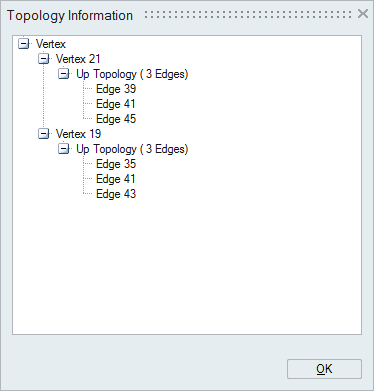Image resolution: width=374 pixels, height=391 pixels.
Task: Collapse the root Vertex node
Action: (x=23, y=44)
